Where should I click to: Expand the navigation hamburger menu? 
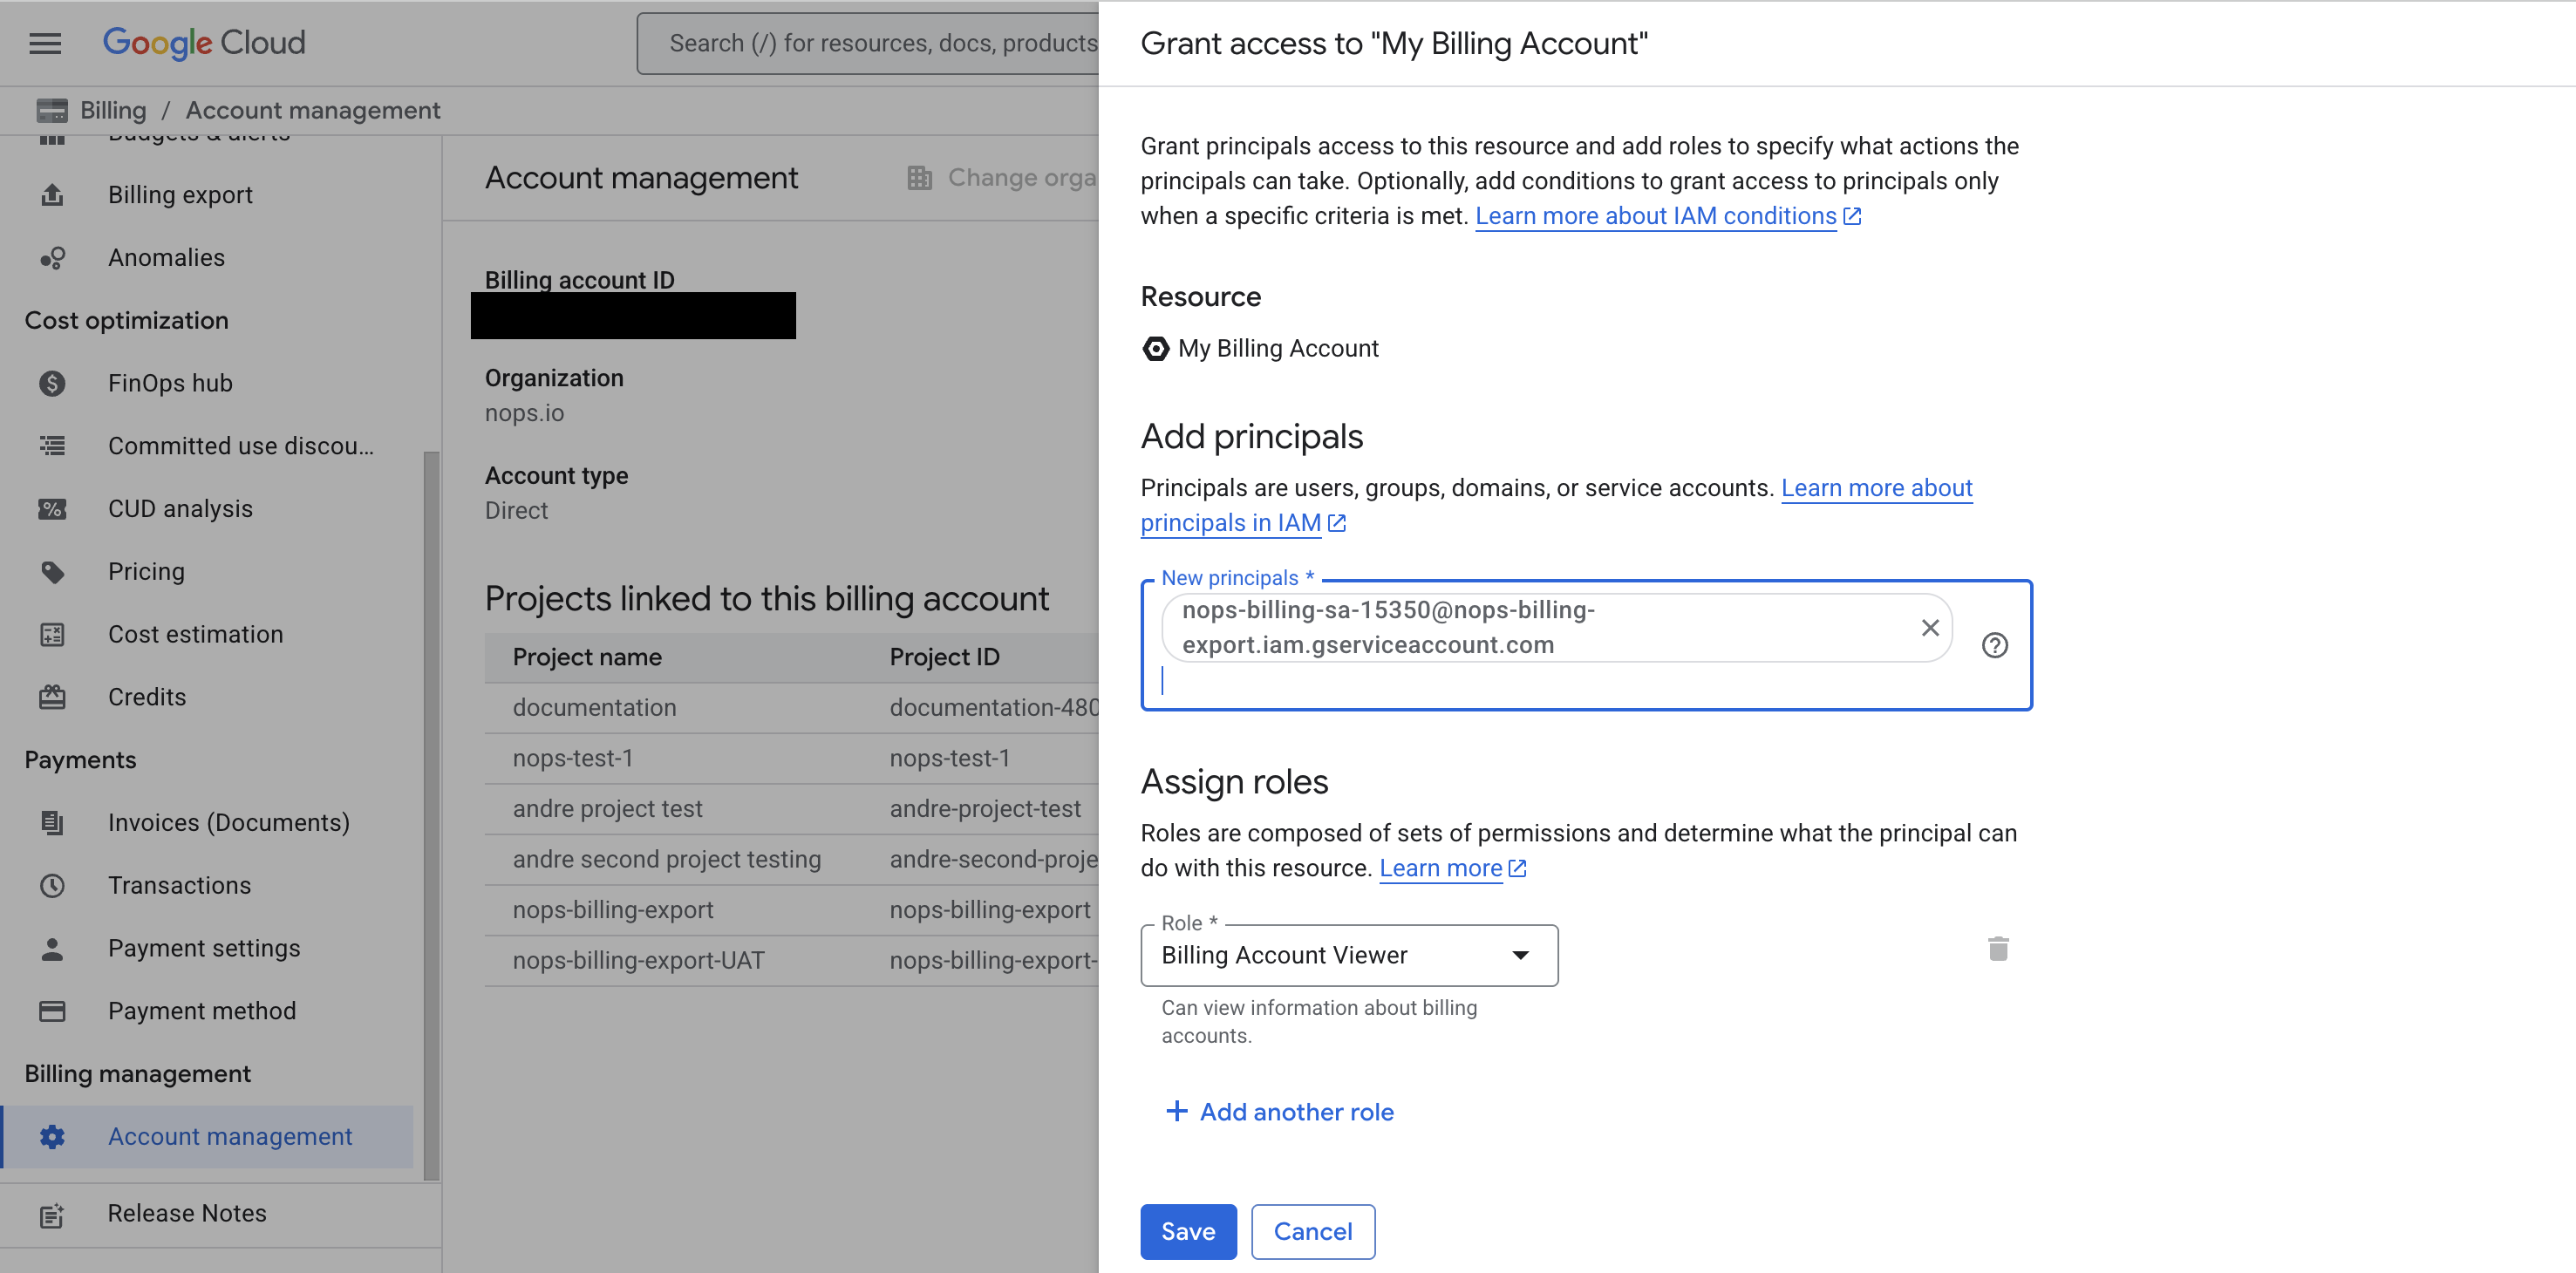tap(44, 43)
